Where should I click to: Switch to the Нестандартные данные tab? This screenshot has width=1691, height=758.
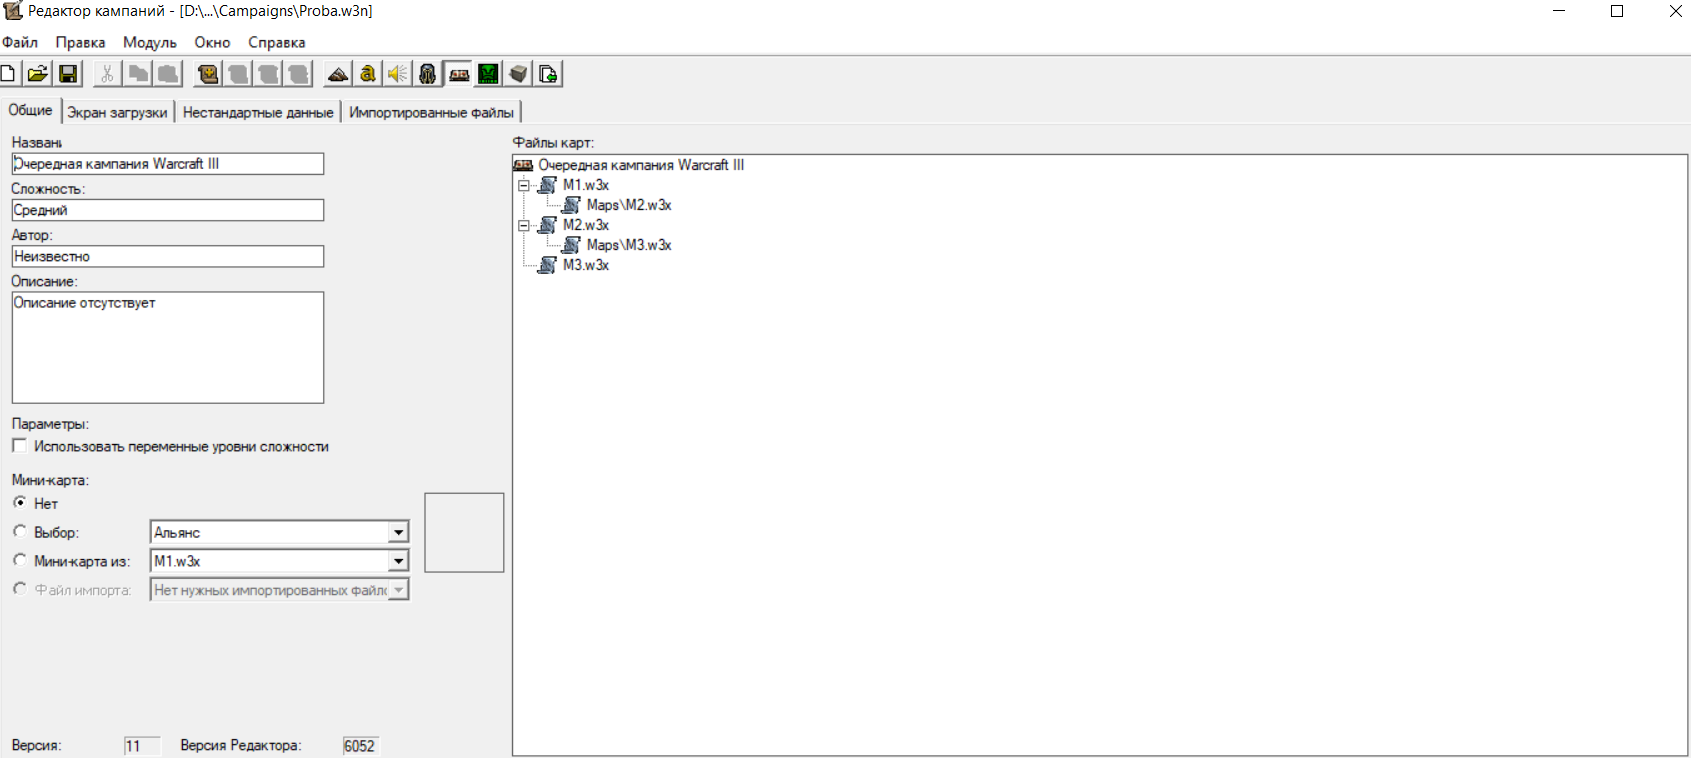click(x=258, y=112)
